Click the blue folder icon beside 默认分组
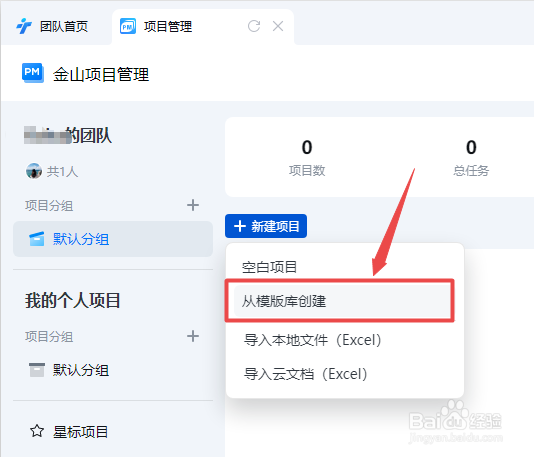The height and width of the screenshot is (457, 534). click(x=37, y=239)
